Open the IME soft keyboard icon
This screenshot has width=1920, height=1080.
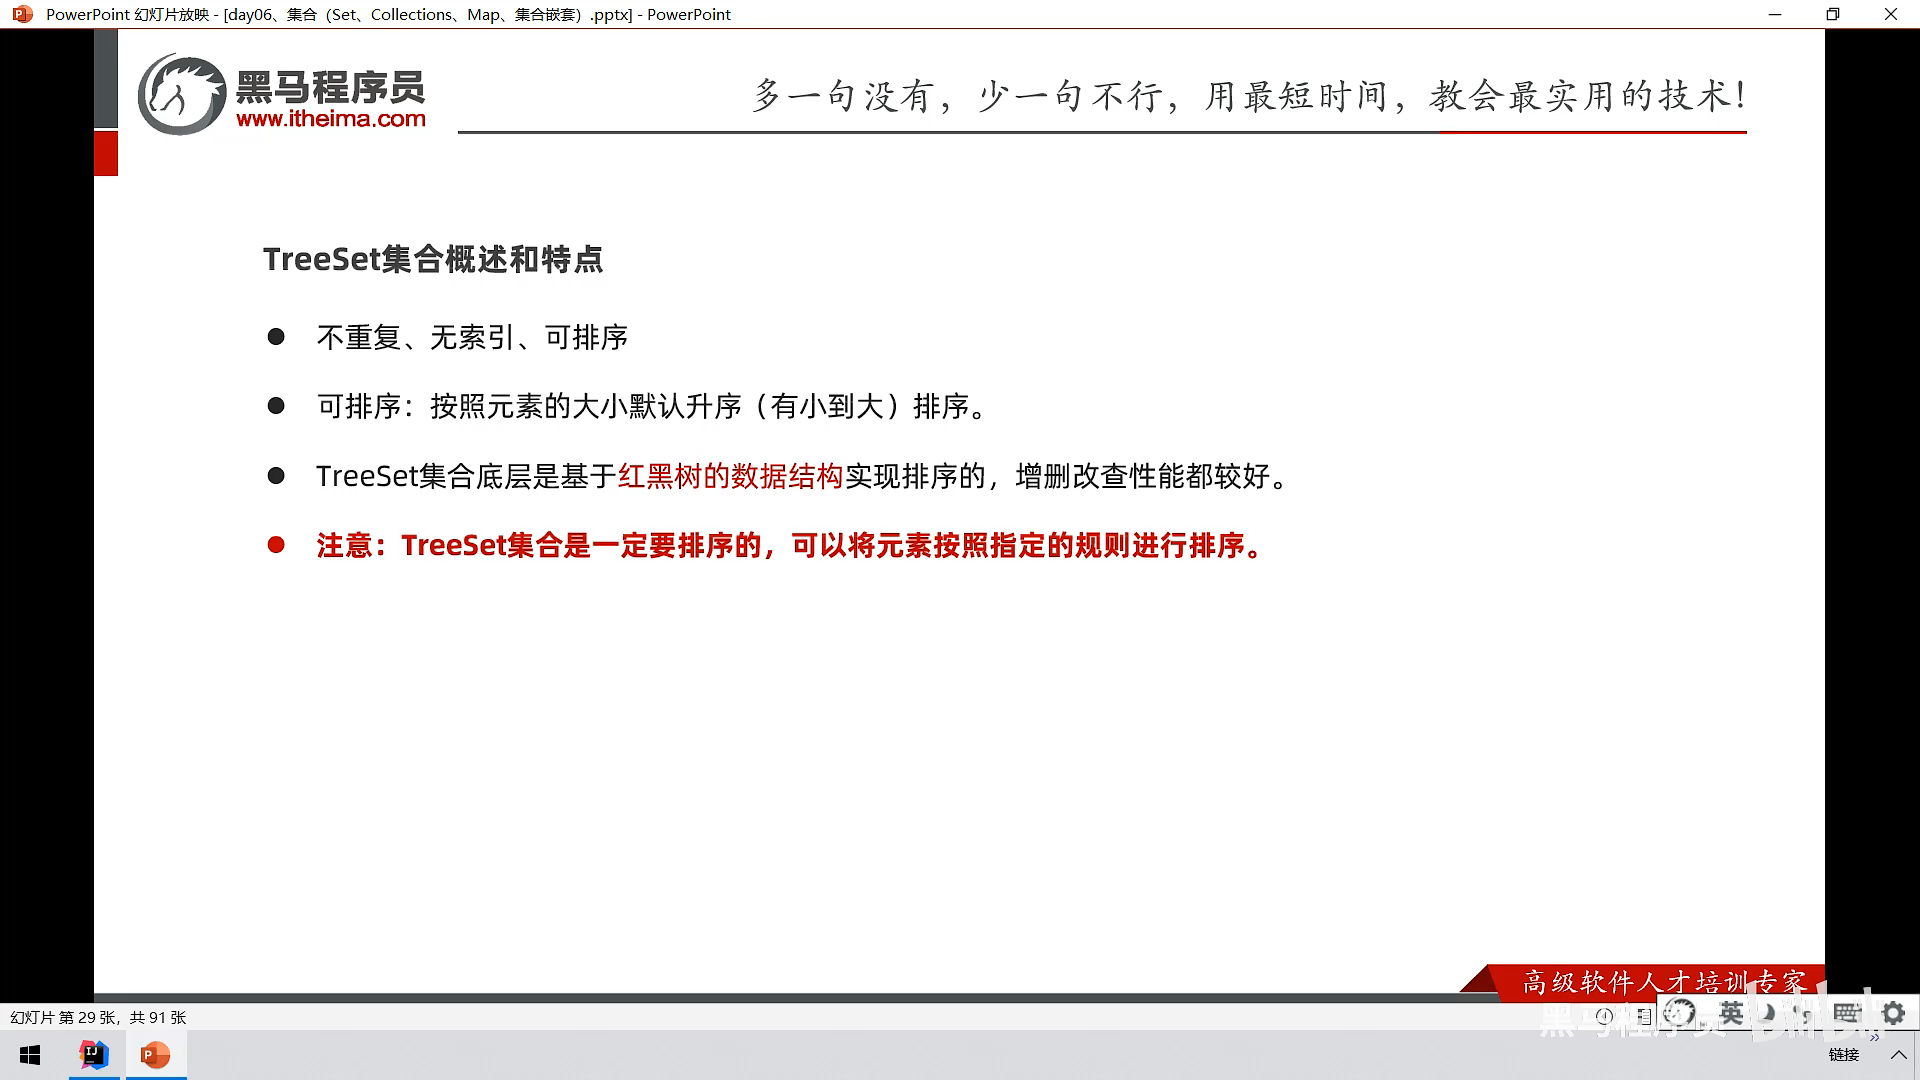1846,1013
